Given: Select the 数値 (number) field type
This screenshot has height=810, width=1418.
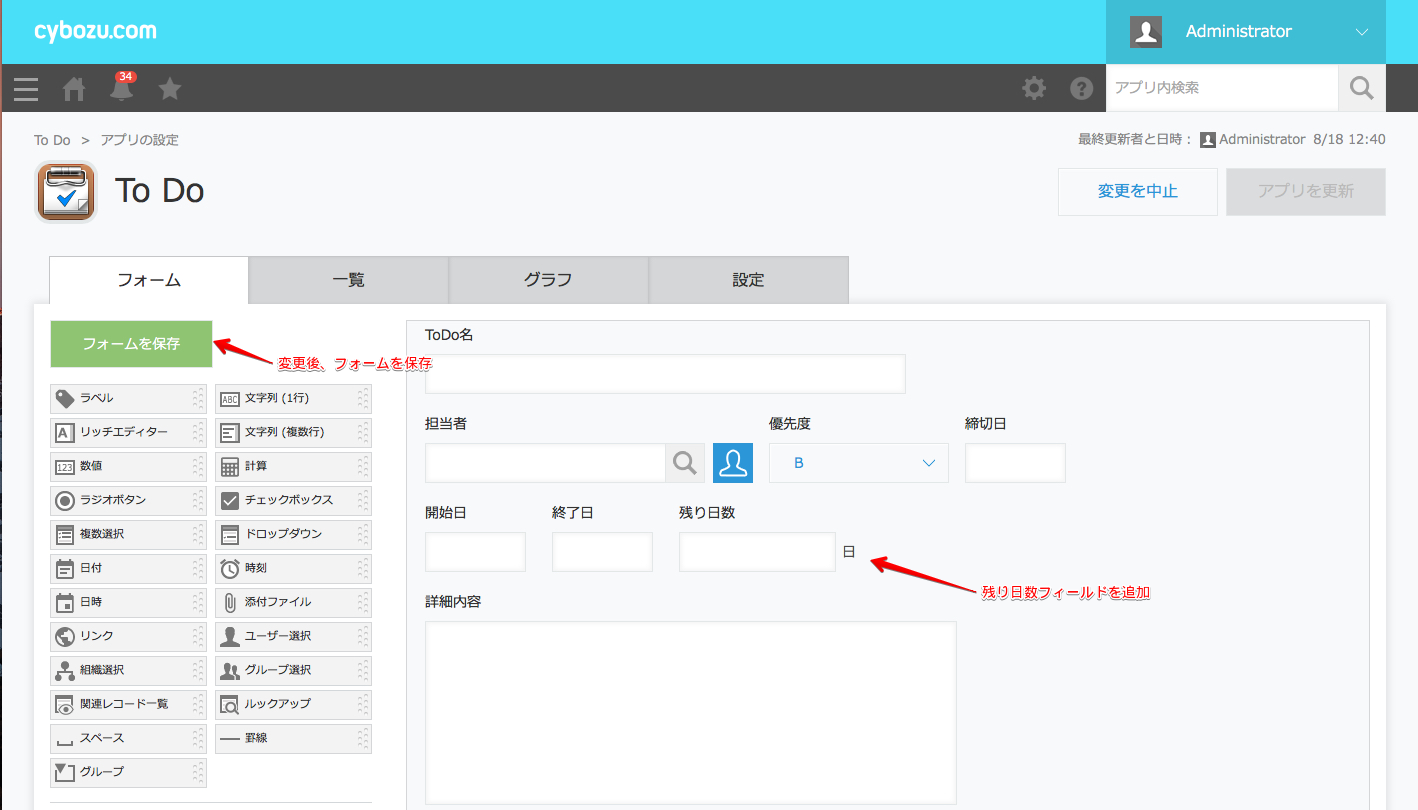Looking at the screenshot, I should click(x=128, y=466).
